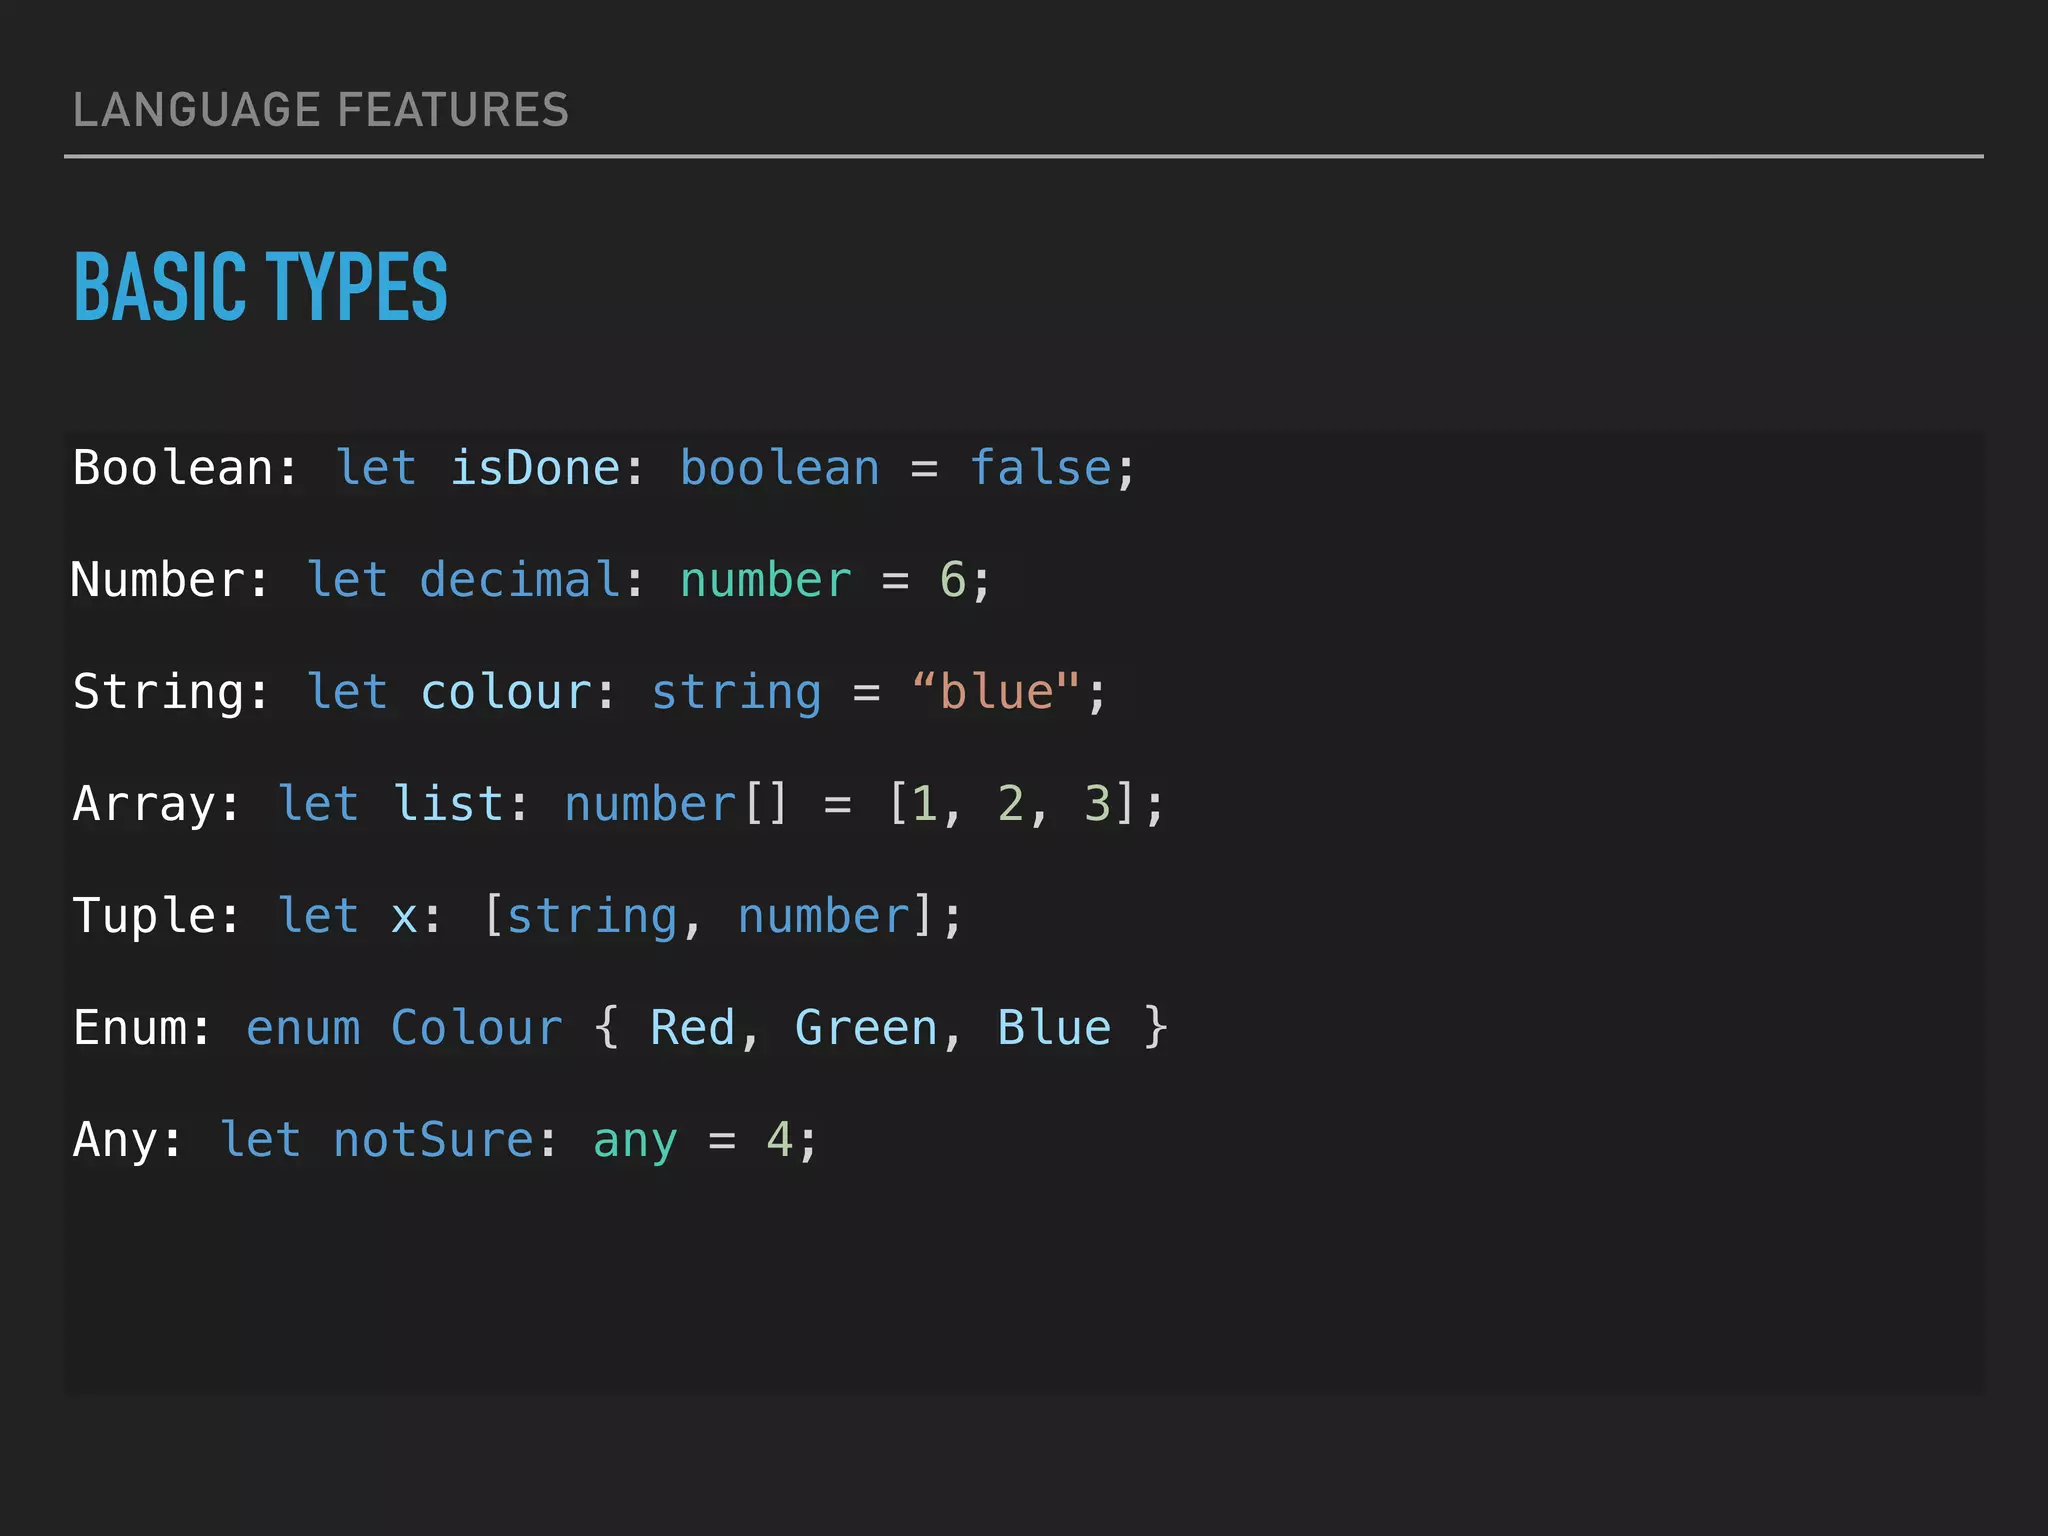Select the 'colour' variable name
Image resolution: width=2048 pixels, height=1536 pixels.
pyautogui.click(x=506, y=692)
